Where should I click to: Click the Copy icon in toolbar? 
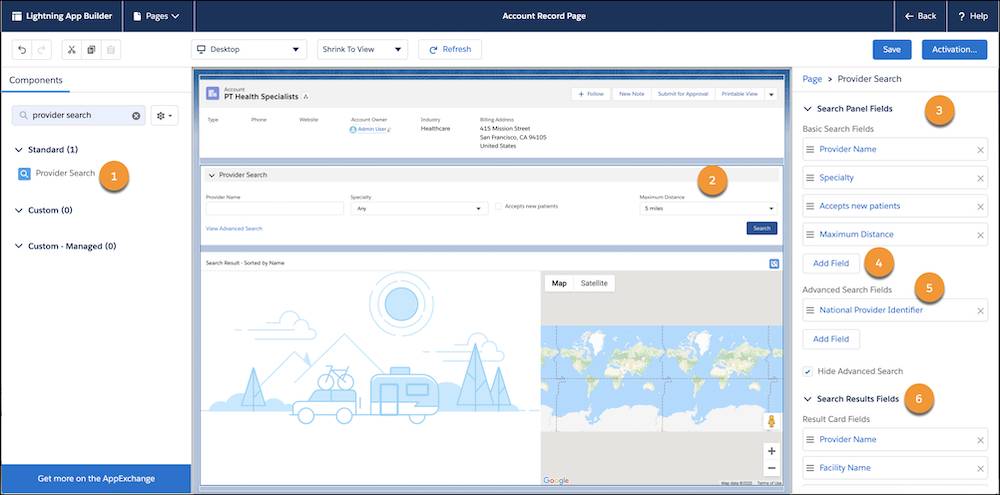click(91, 50)
